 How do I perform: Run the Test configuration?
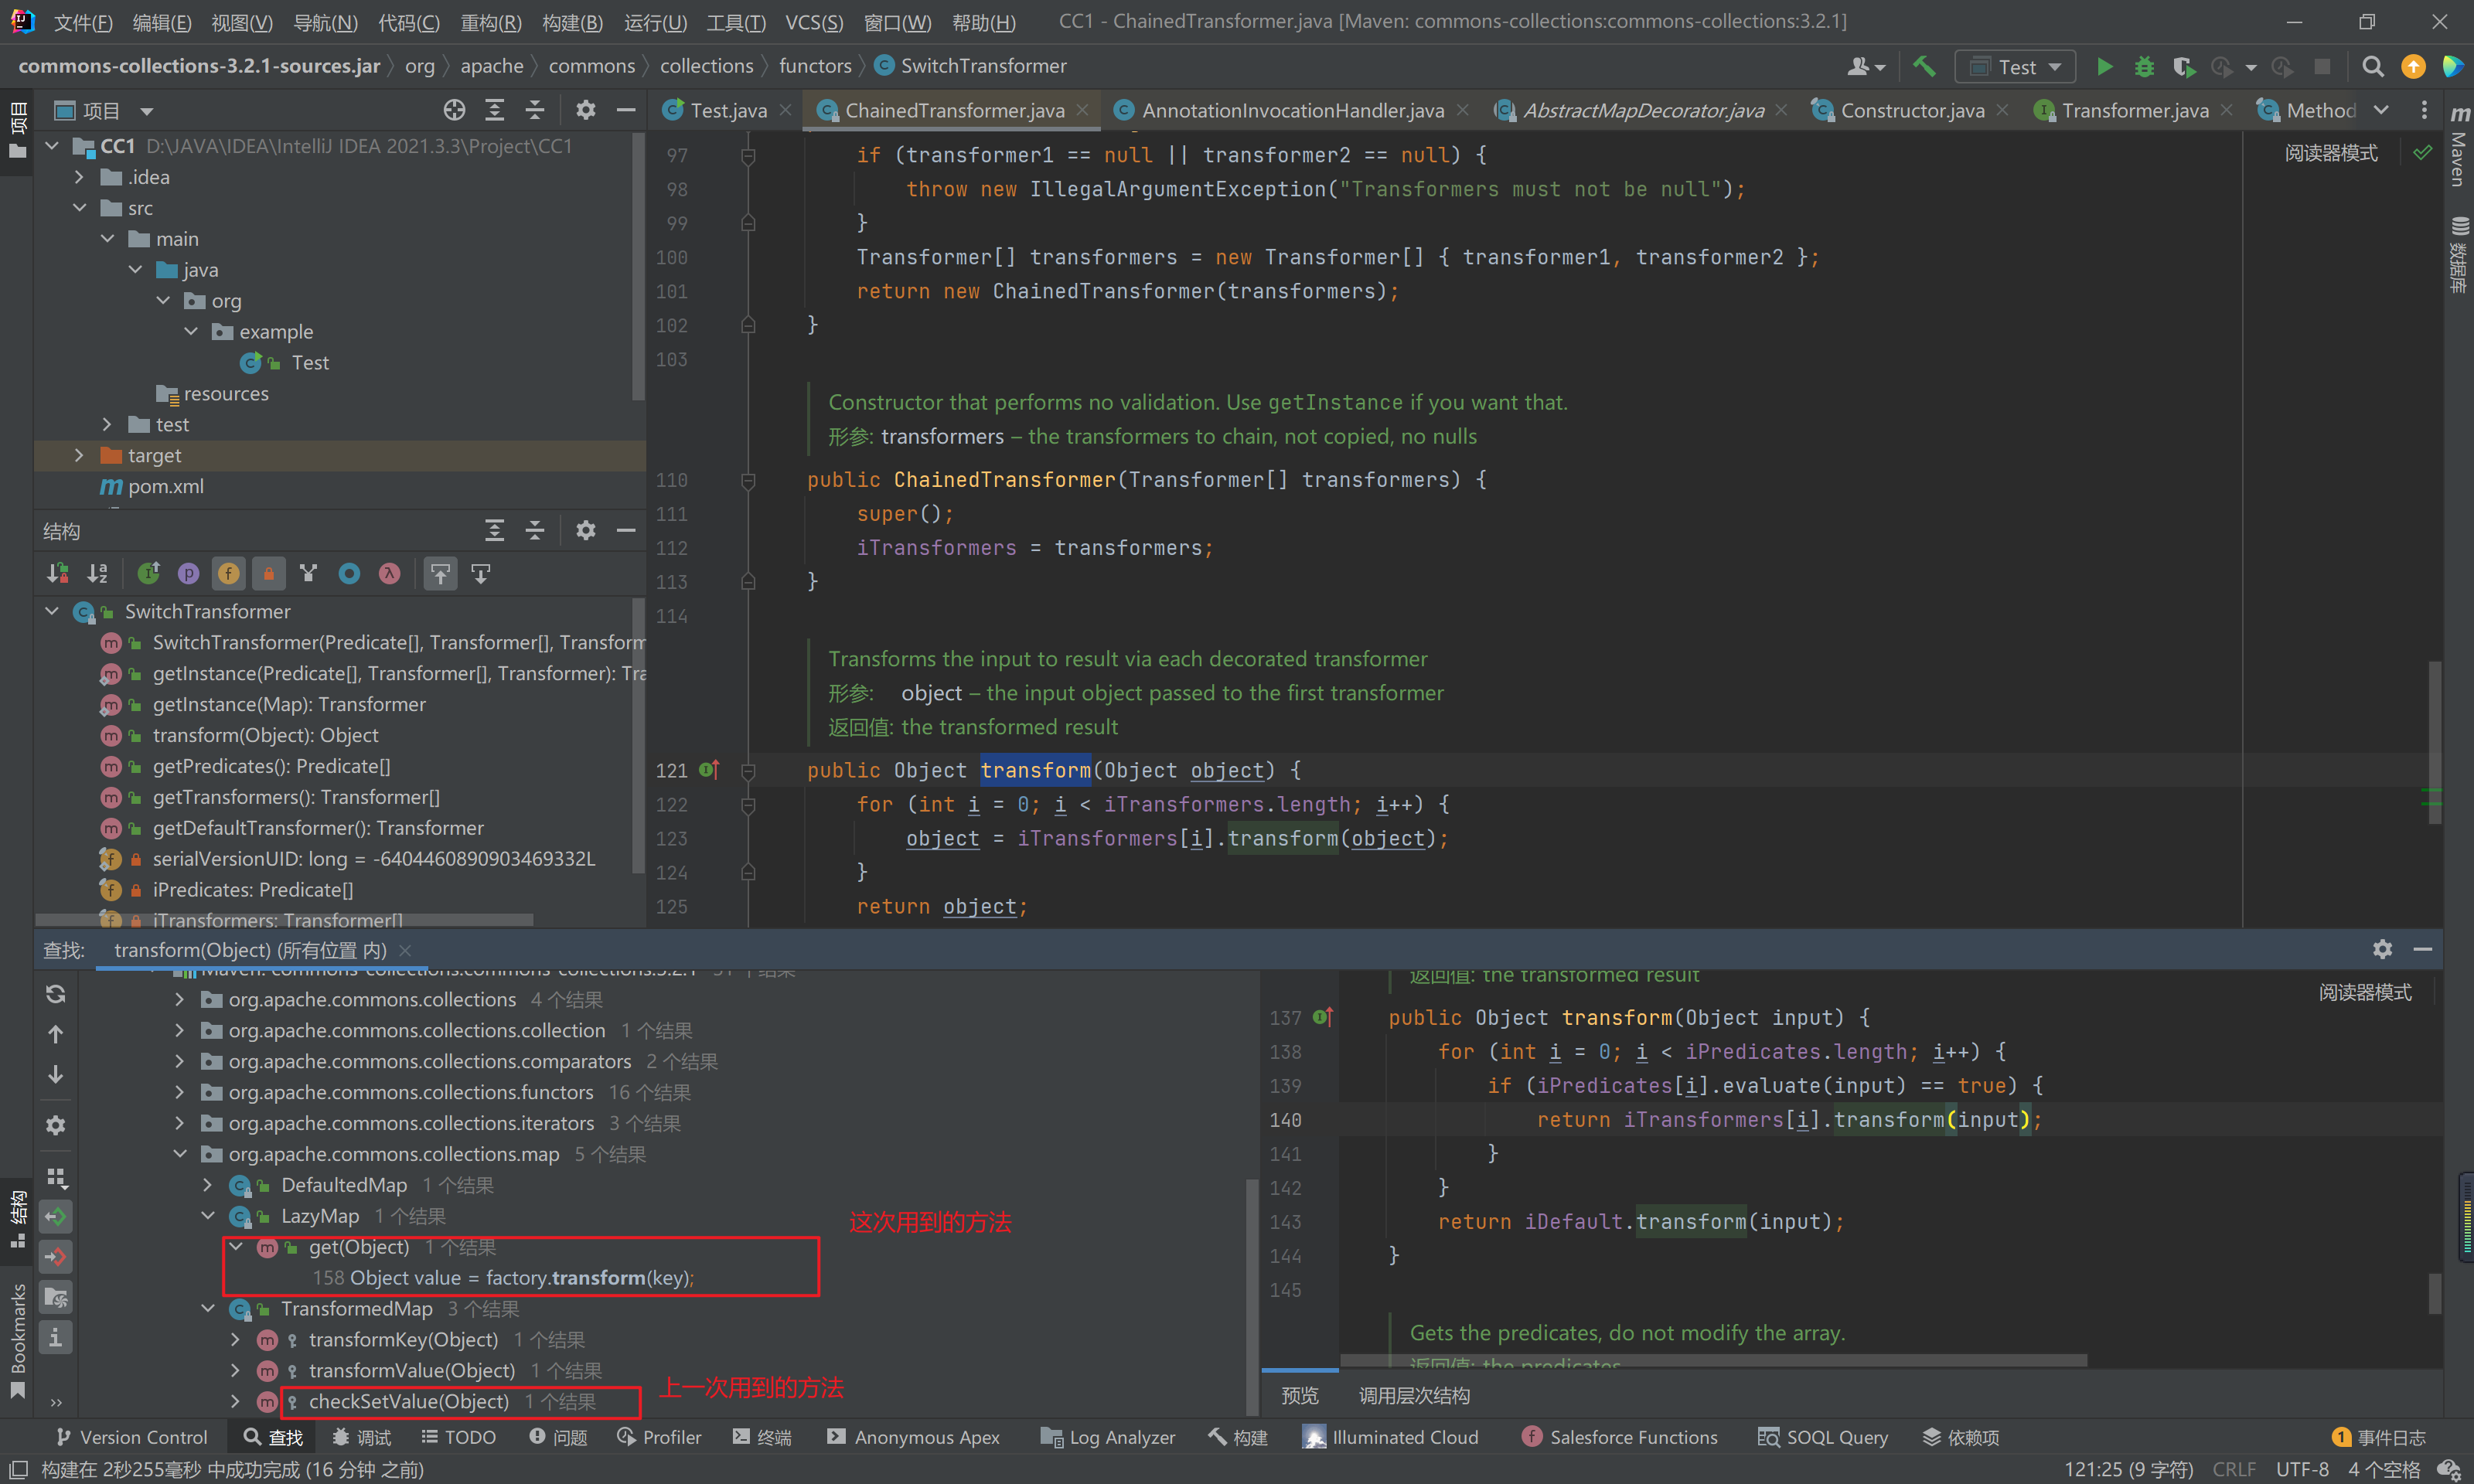(2104, 67)
